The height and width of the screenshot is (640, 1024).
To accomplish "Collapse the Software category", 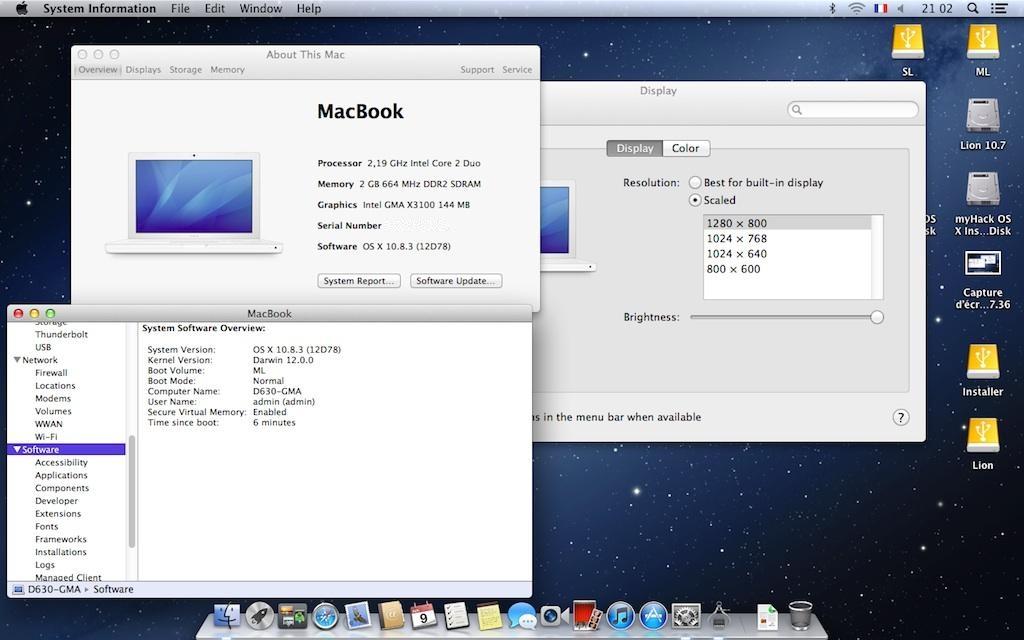I will (17, 449).
